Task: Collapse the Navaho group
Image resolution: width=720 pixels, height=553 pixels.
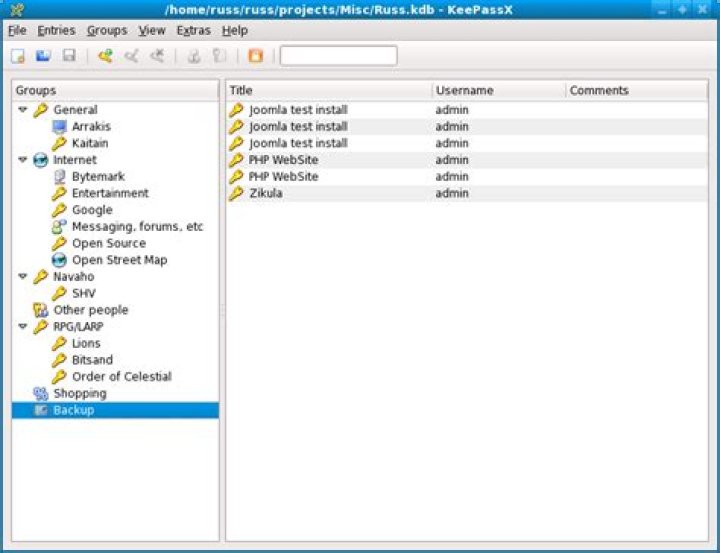Action: click(x=22, y=276)
